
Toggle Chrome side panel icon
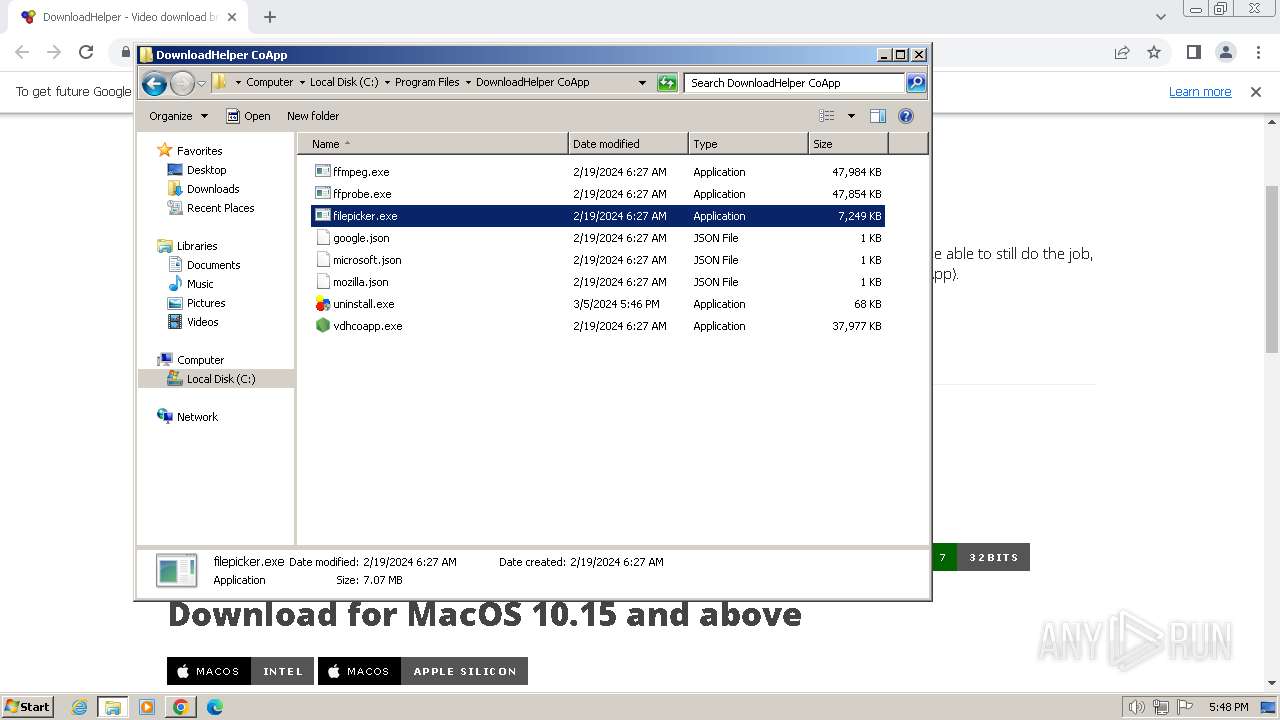click(1193, 52)
